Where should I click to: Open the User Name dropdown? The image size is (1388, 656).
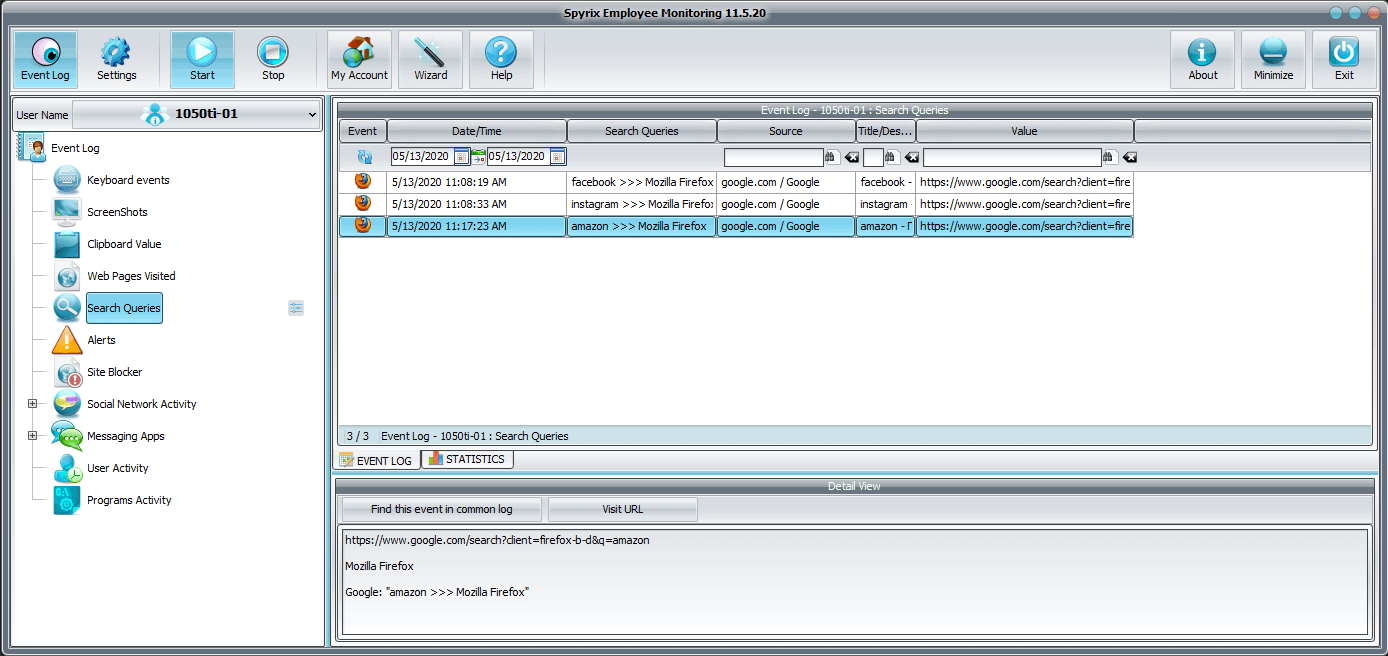click(197, 114)
